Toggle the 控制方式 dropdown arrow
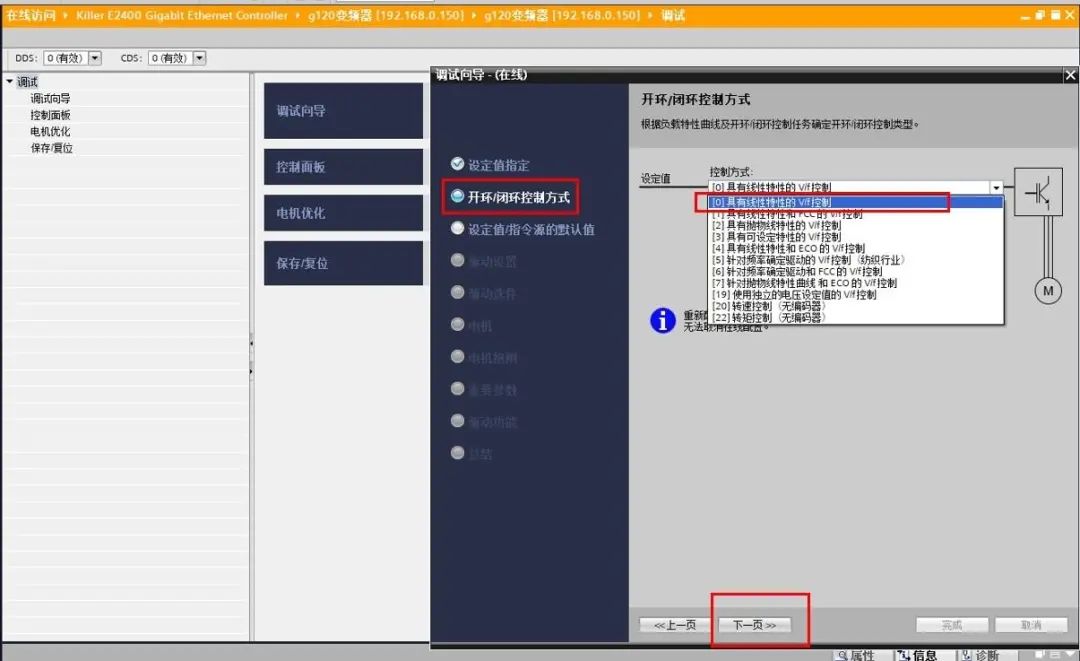The height and width of the screenshot is (661, 1080). (x=996, y=187)
